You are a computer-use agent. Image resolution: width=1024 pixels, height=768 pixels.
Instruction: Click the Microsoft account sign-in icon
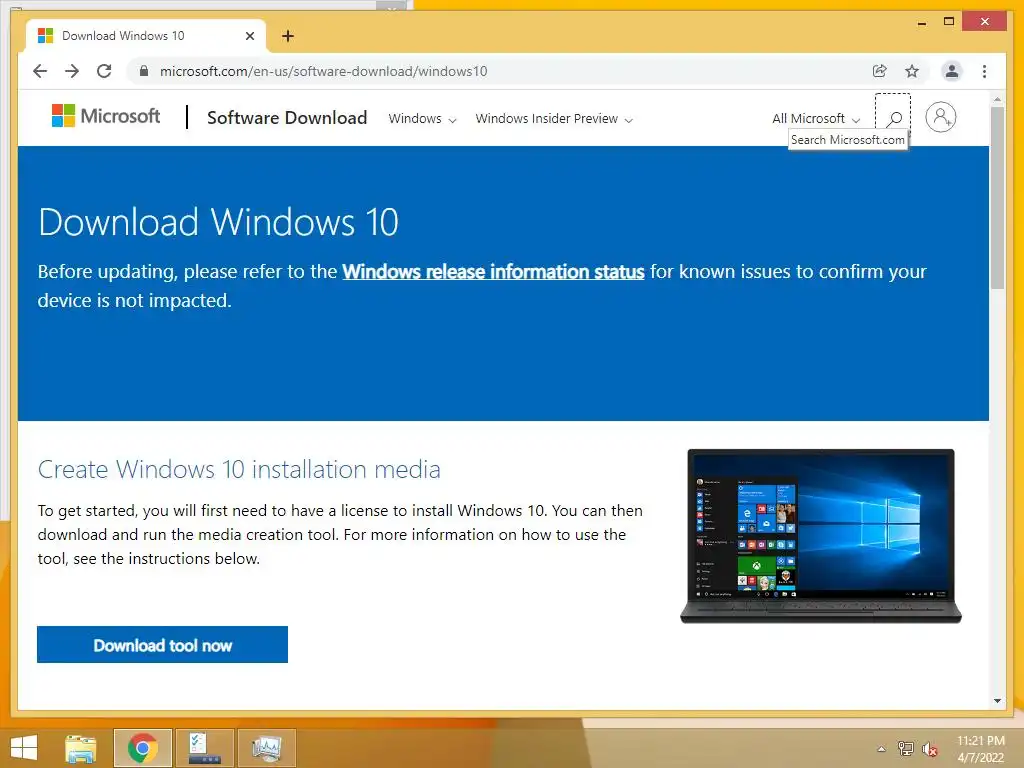pos(940,118)
